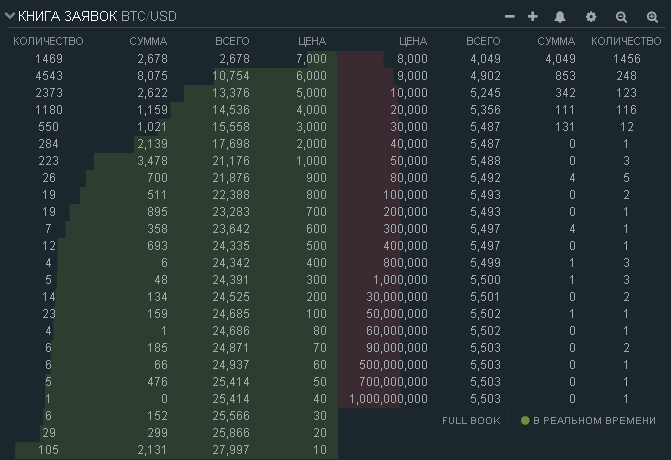
Task: Click the zoom out magnifier icon
Action: [x=621, y=17]
